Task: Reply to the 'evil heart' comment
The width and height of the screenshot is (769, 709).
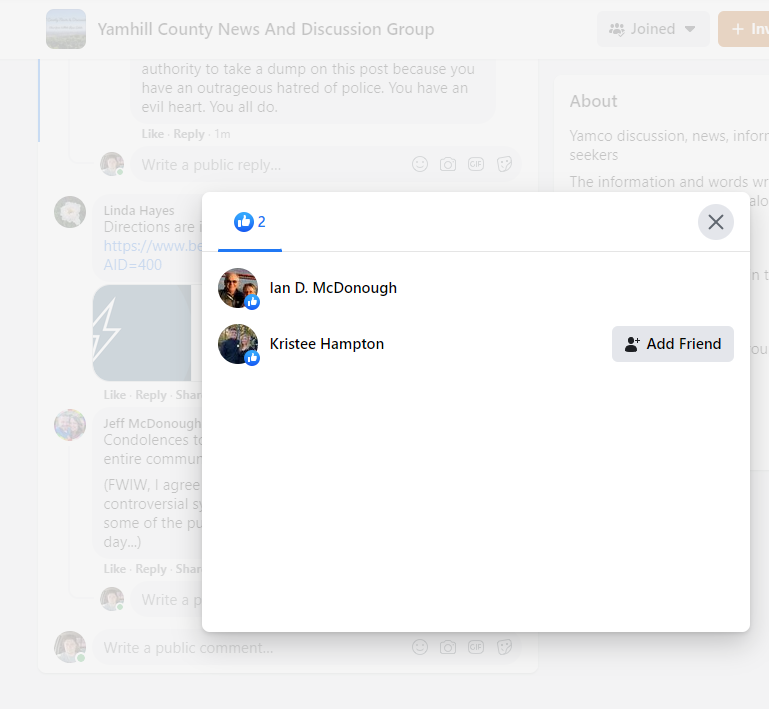Action: 189,134
